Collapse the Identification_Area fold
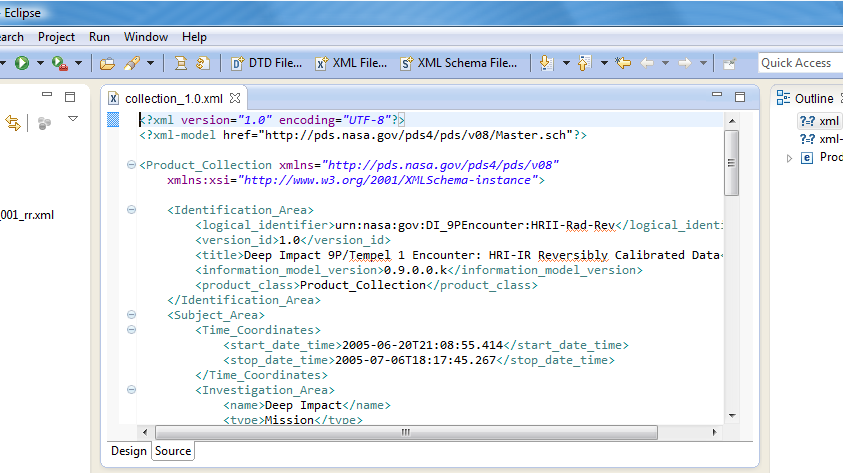 click(x=131, y=210)
